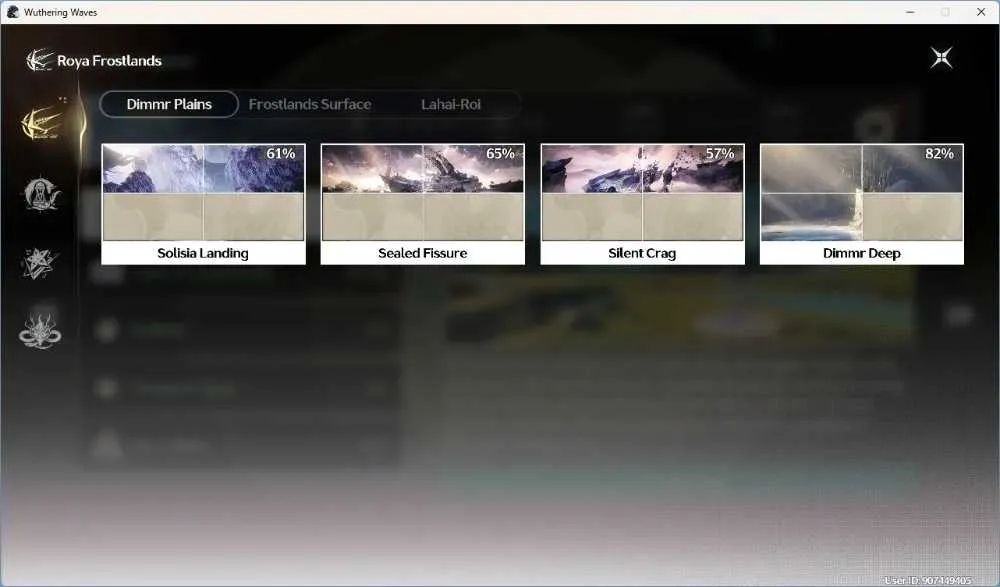Close the exploration panel with the X icon

941,58
